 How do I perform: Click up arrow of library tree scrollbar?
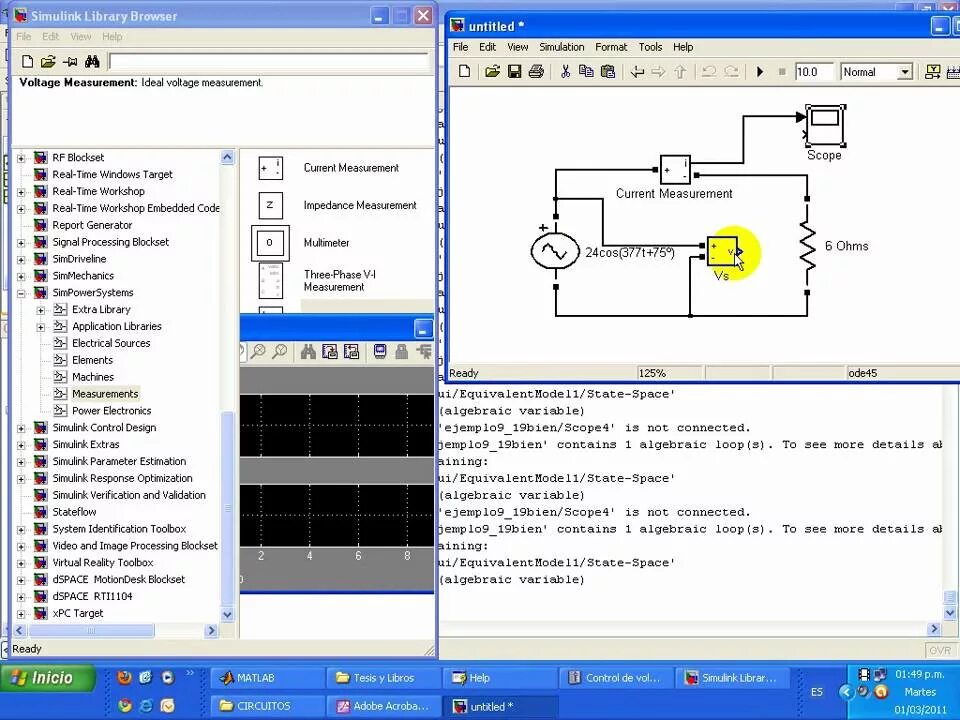(x=227, y=157)
